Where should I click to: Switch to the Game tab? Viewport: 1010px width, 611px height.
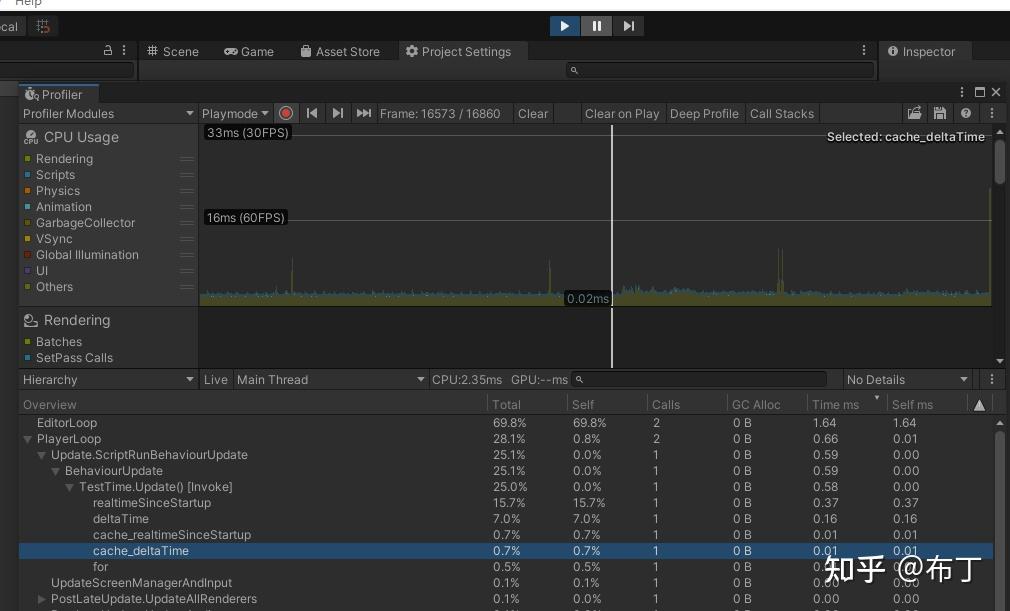pyautogui.click(x=249, y=52)
